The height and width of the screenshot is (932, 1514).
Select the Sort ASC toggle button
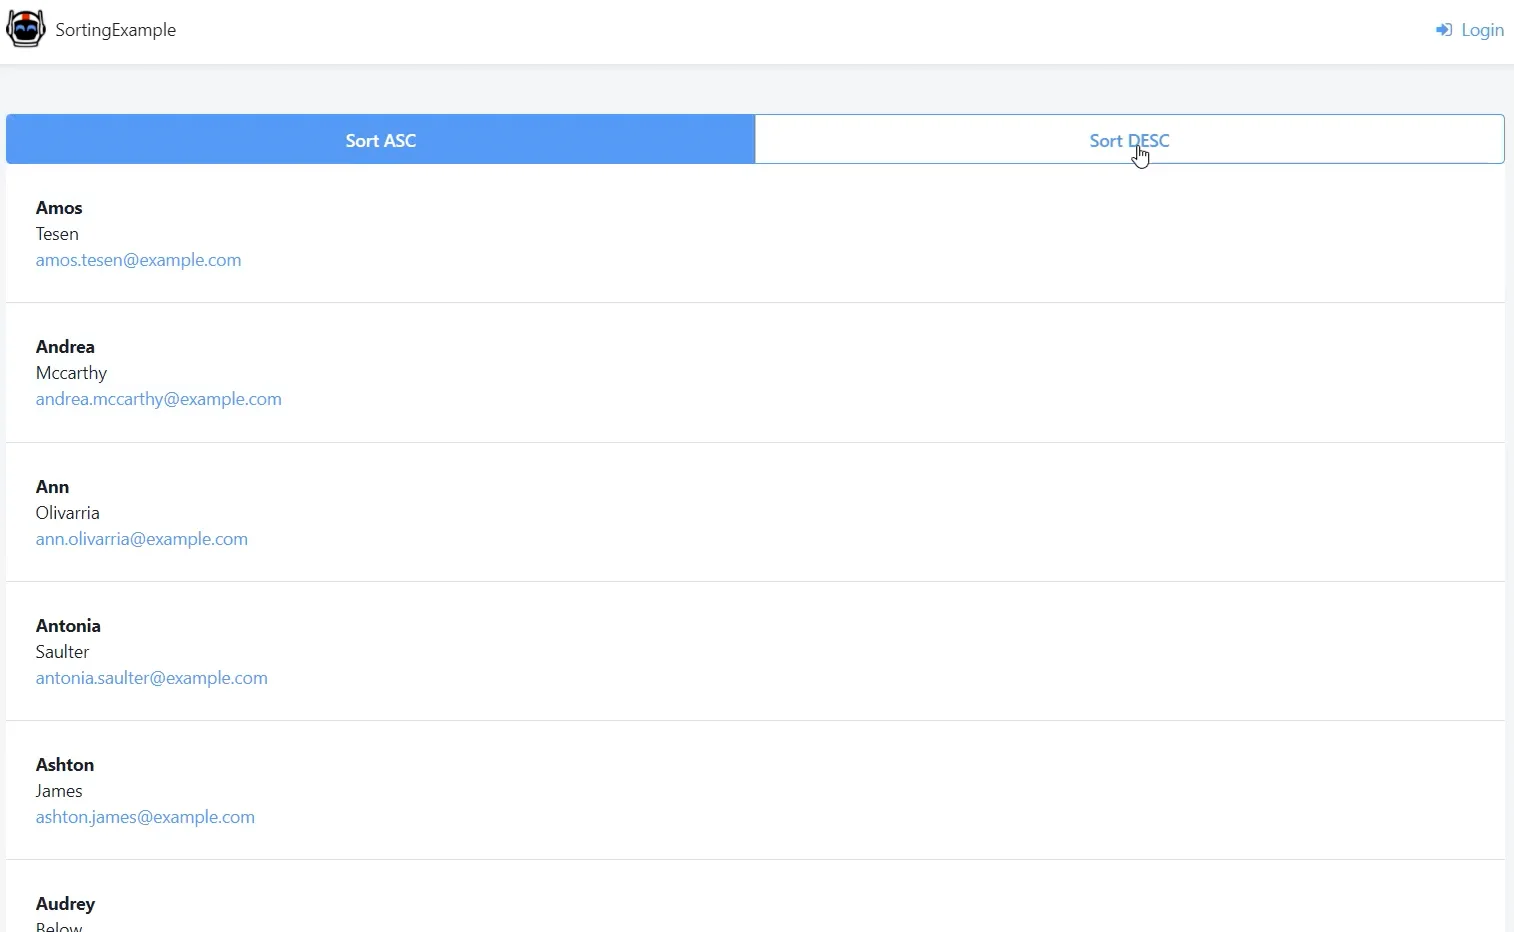click(x=380, y=140)
